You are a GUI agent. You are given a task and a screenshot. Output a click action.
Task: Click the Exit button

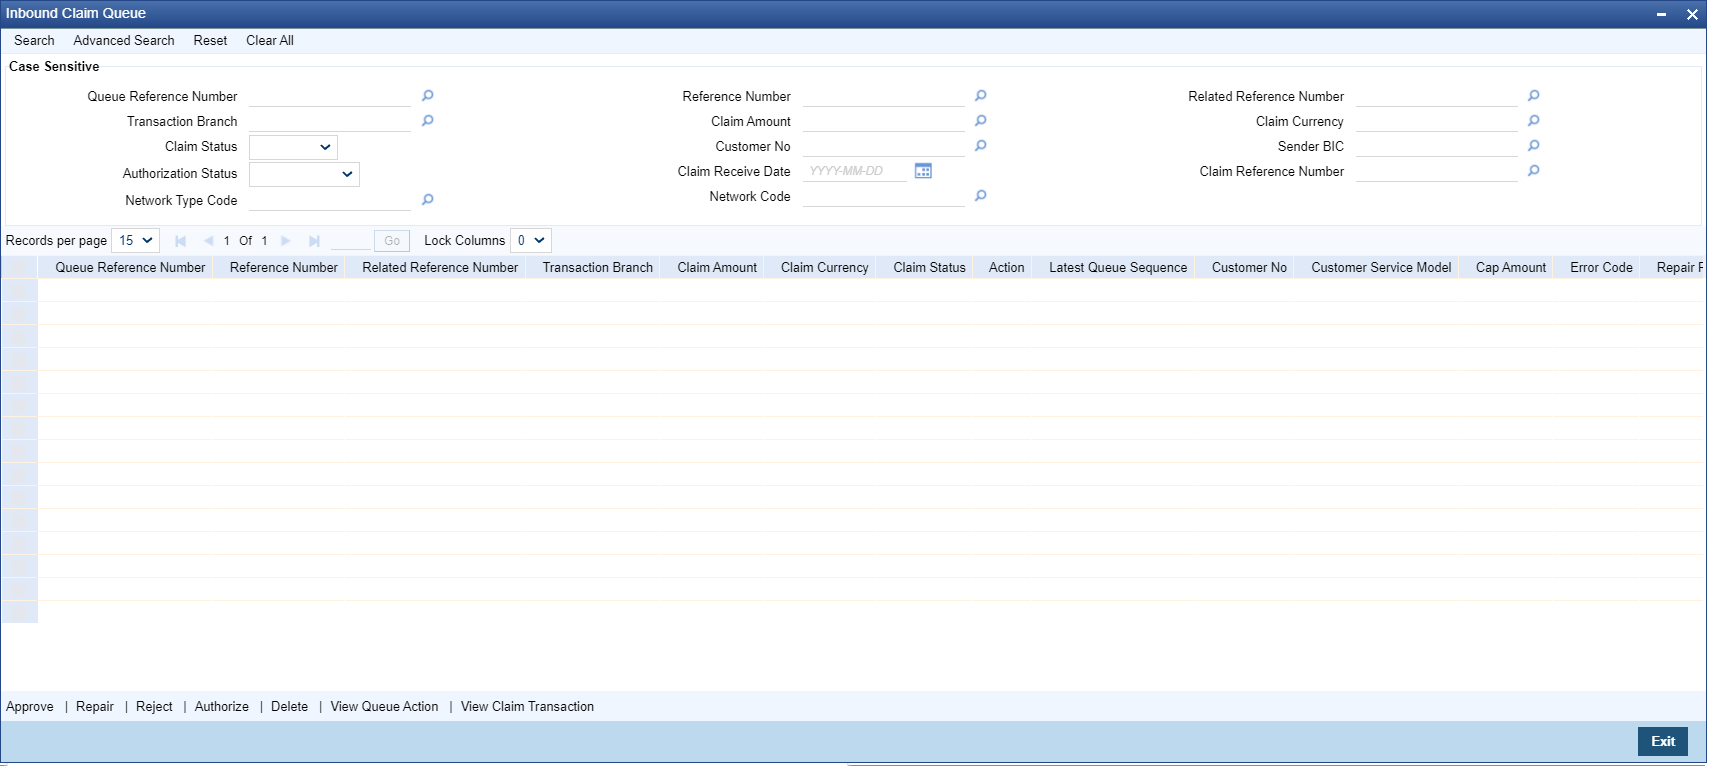[1663, 741]
